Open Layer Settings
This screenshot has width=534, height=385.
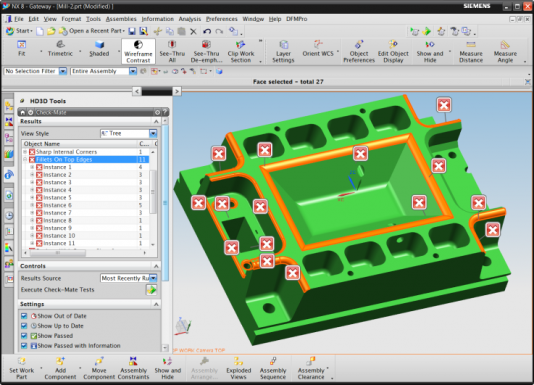point(283,51)
